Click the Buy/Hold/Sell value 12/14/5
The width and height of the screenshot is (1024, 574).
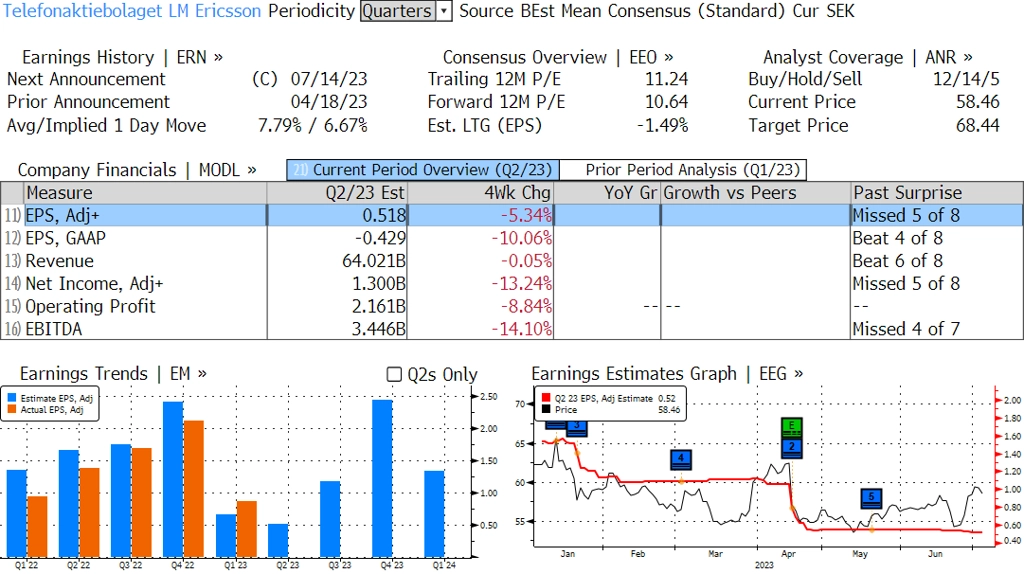point(966,79)
